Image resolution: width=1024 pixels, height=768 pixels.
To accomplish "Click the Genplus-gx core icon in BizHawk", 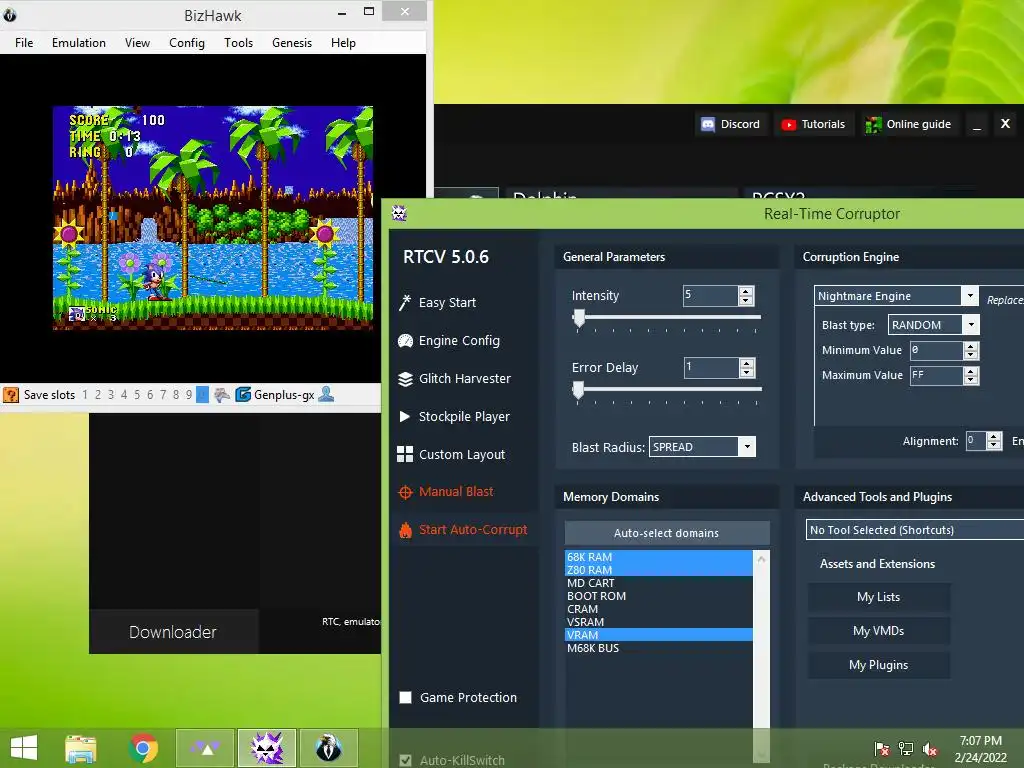I will [243, 394].
